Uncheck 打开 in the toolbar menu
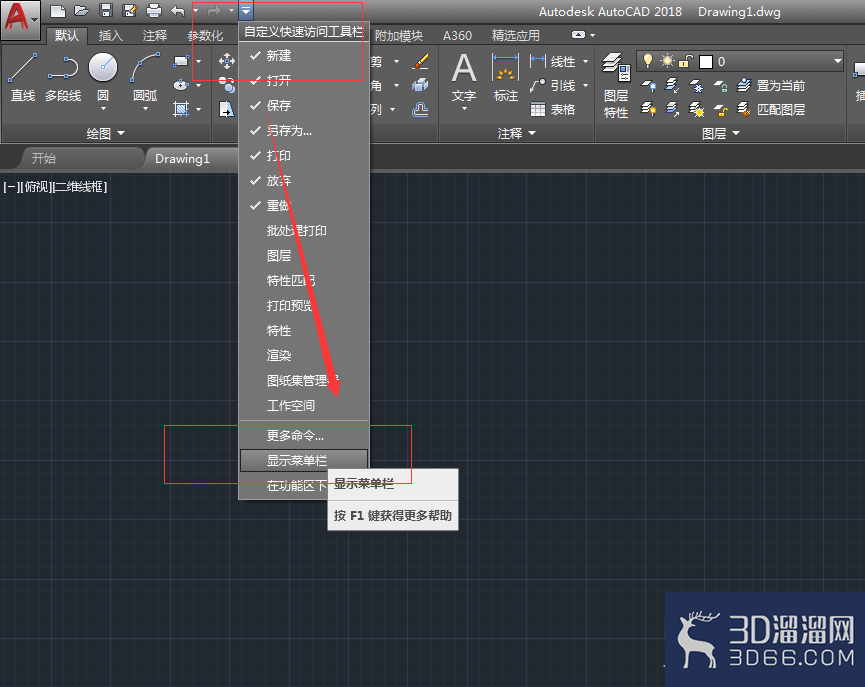The image size is (865, 687). click(x=304, y=81)
